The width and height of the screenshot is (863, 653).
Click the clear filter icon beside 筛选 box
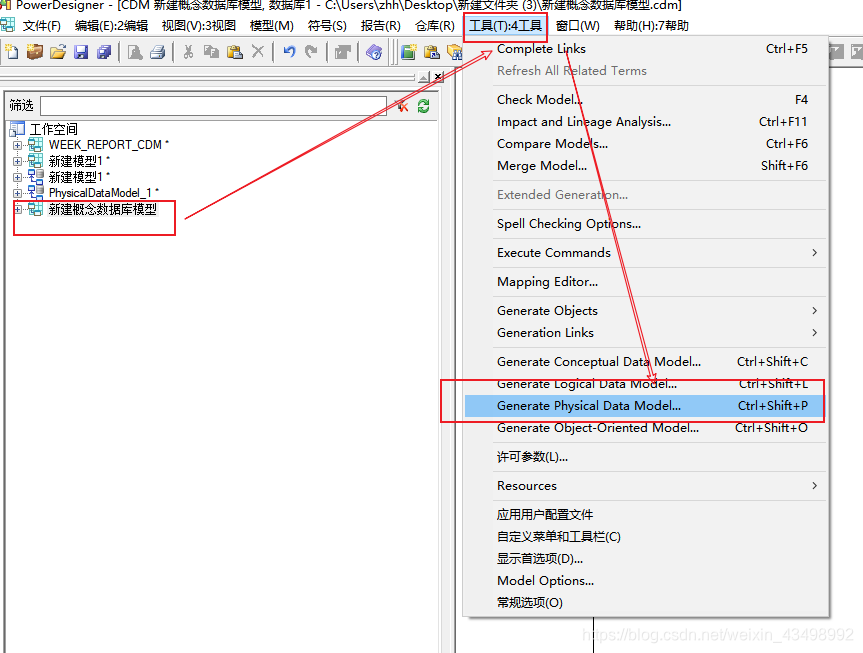click(x=402, y=106)
